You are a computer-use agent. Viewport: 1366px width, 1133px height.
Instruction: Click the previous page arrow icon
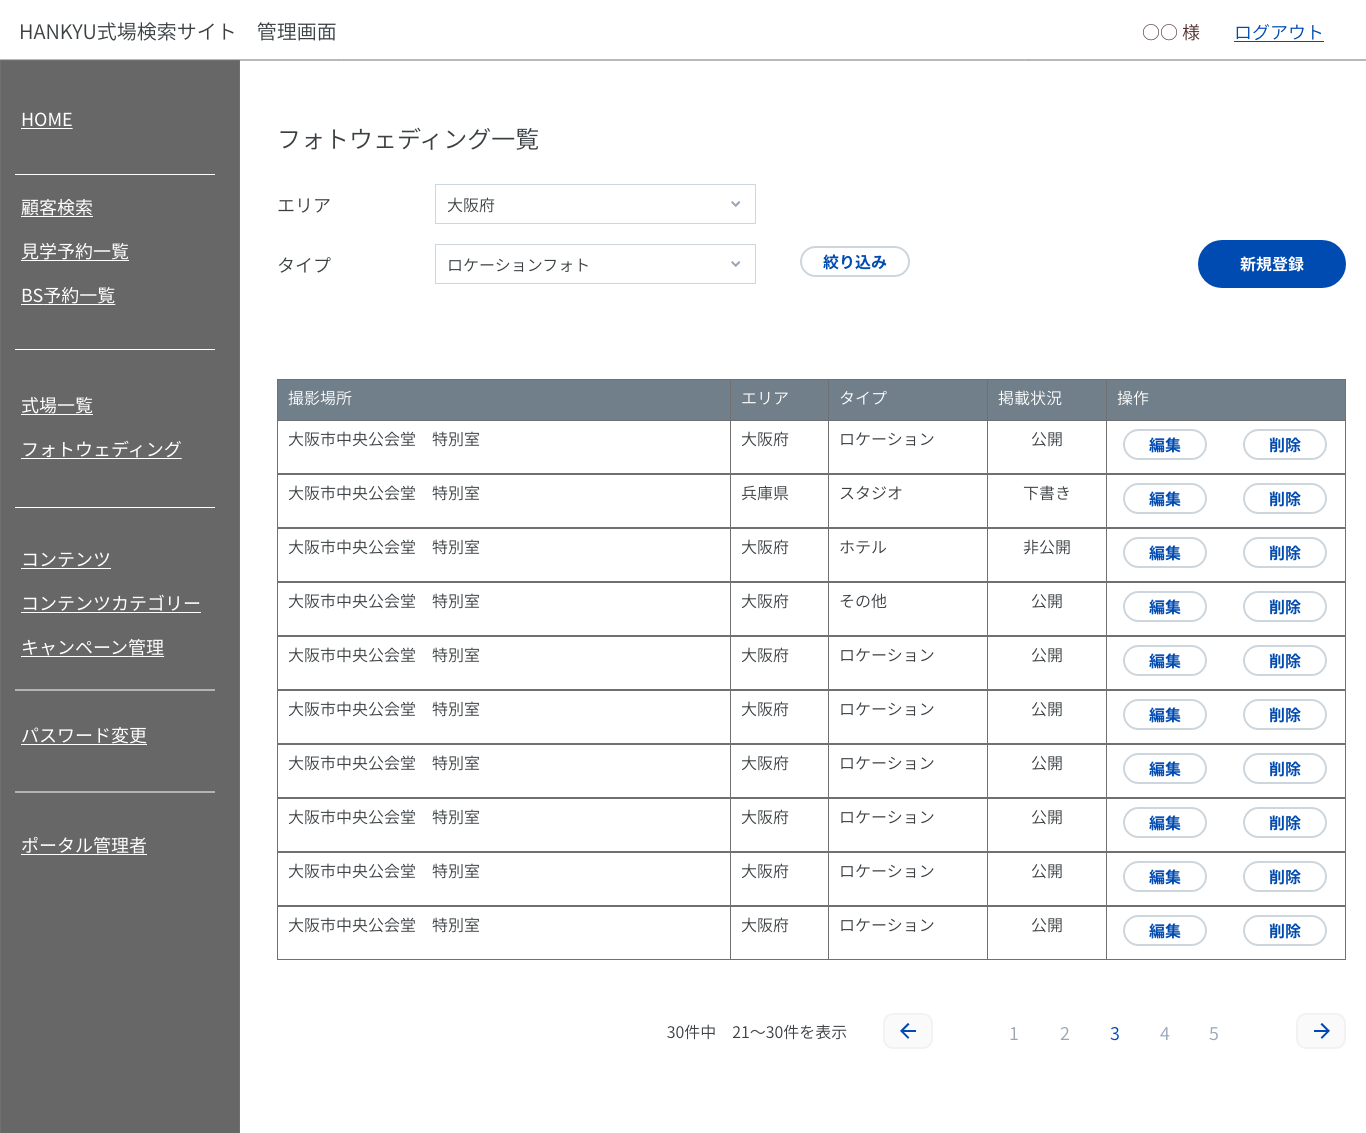pos(908,1031)
